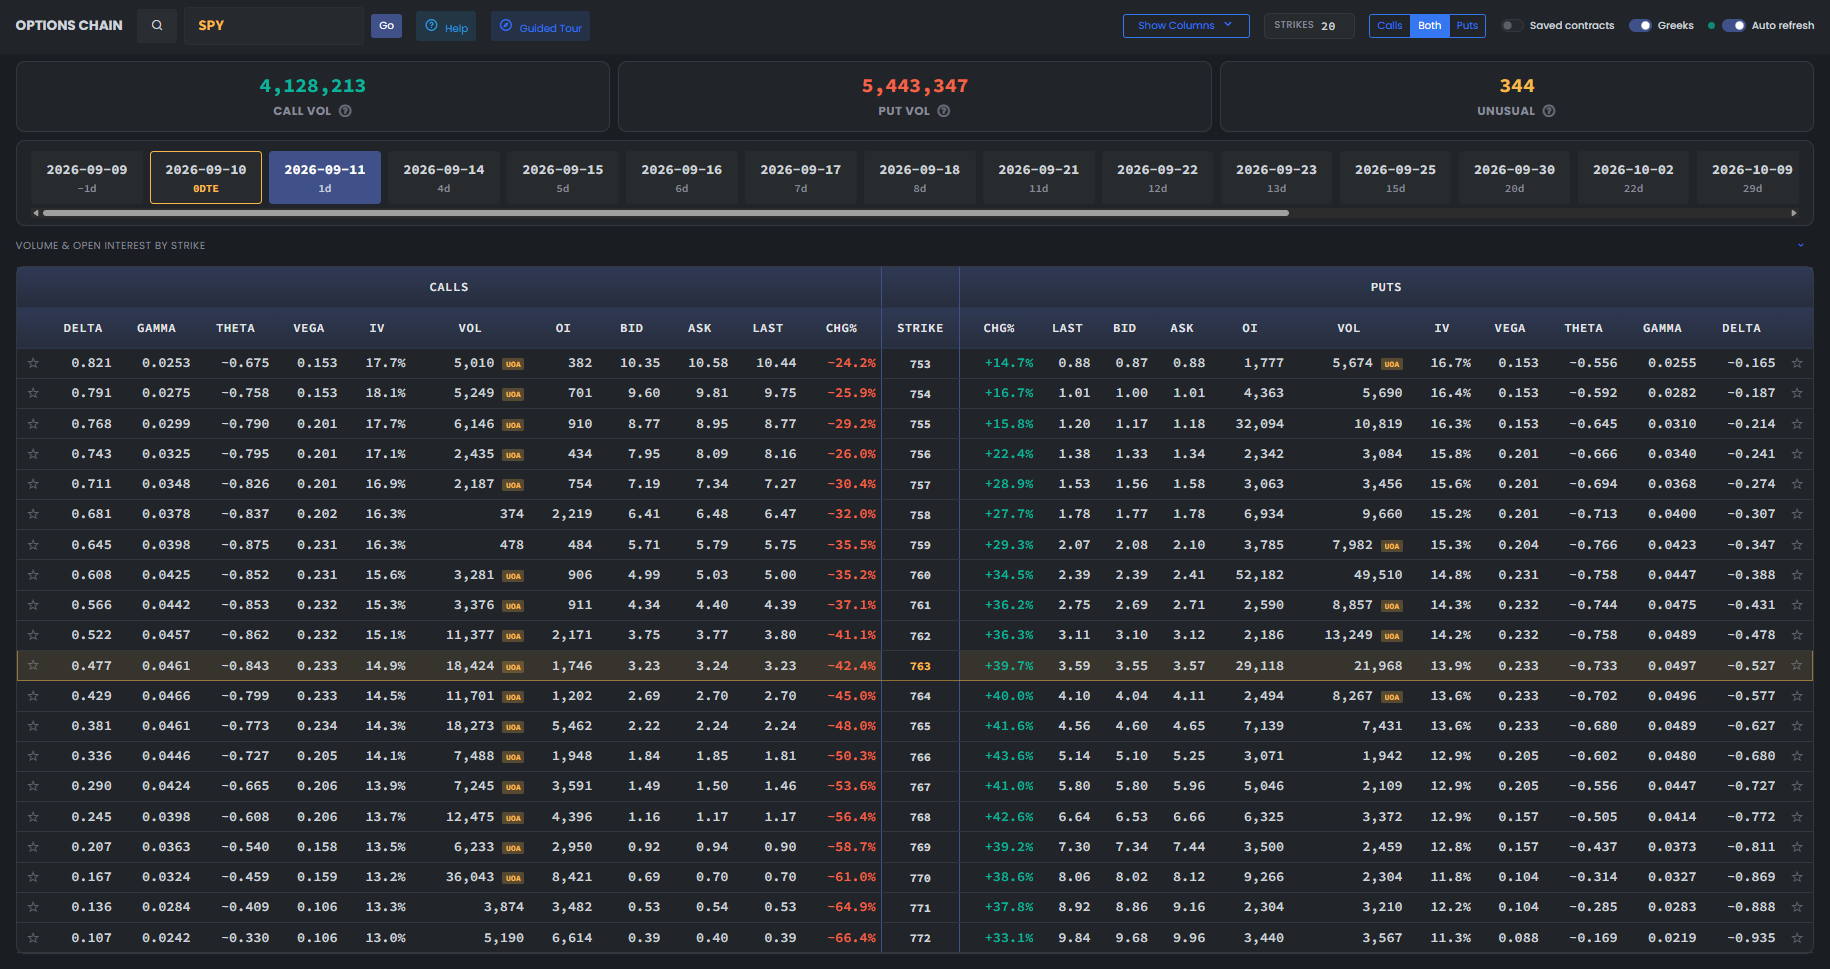Enable the Saved contracts switch

(1512, 26)
